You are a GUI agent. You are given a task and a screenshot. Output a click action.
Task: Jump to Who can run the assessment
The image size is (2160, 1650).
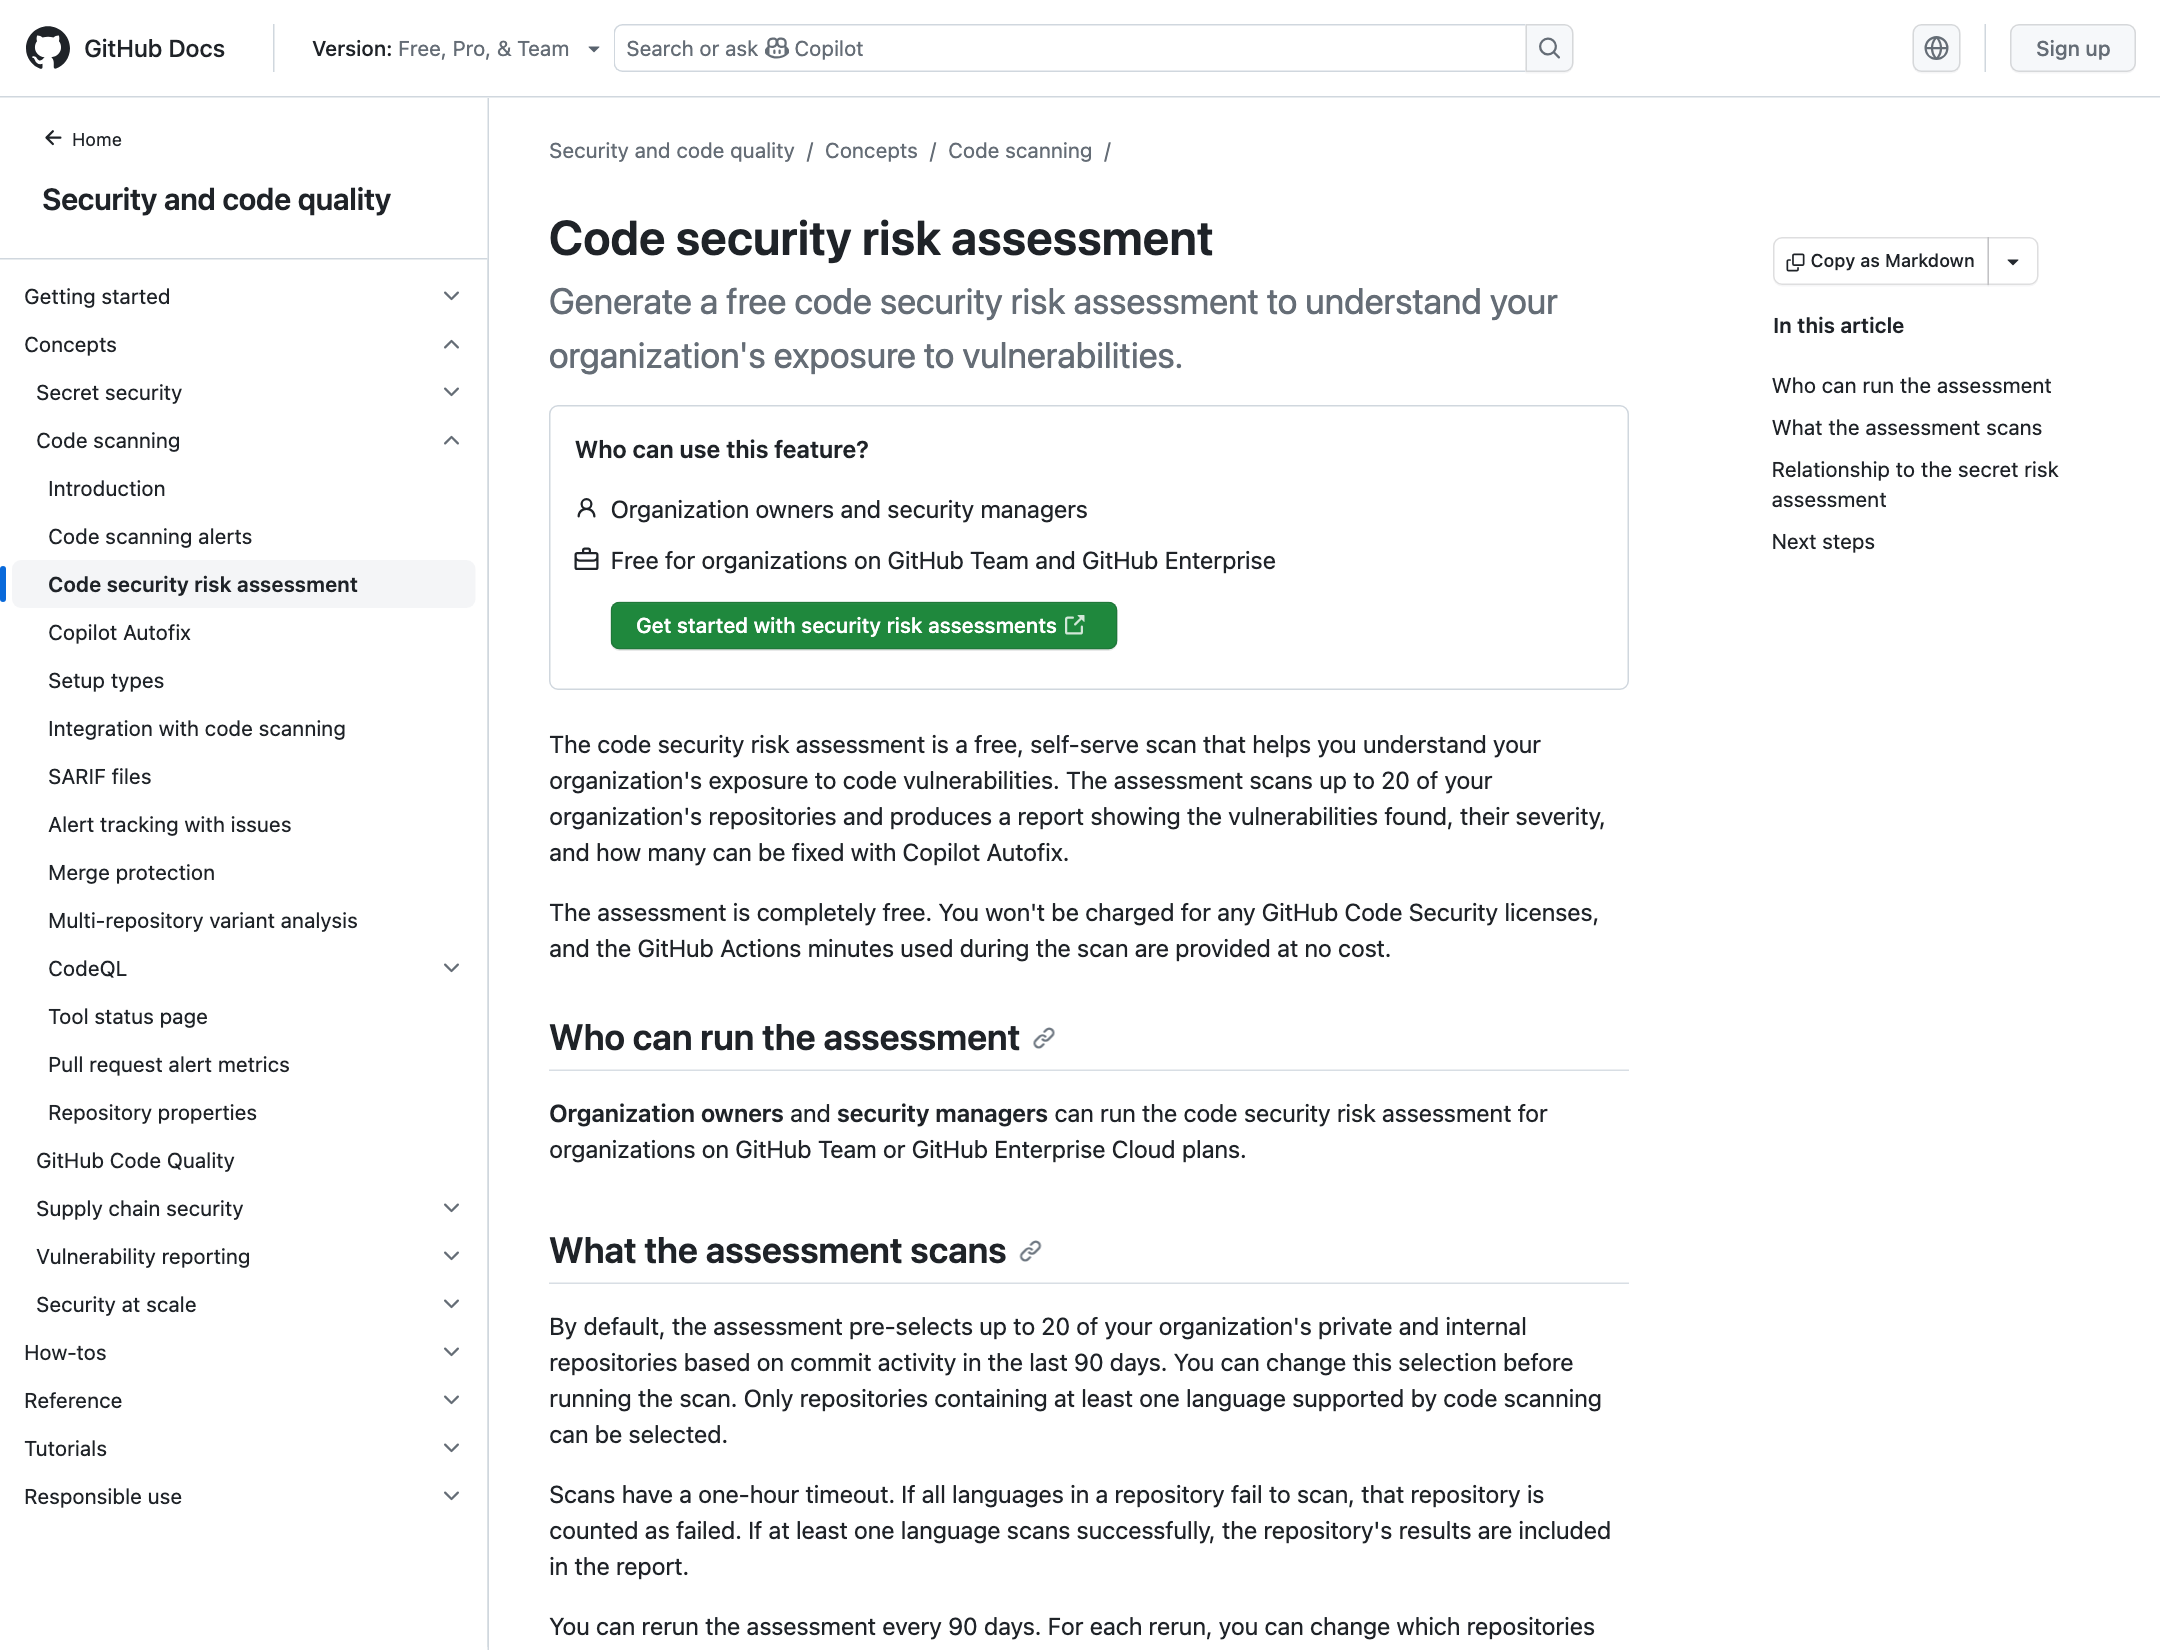pos(1911,386)
